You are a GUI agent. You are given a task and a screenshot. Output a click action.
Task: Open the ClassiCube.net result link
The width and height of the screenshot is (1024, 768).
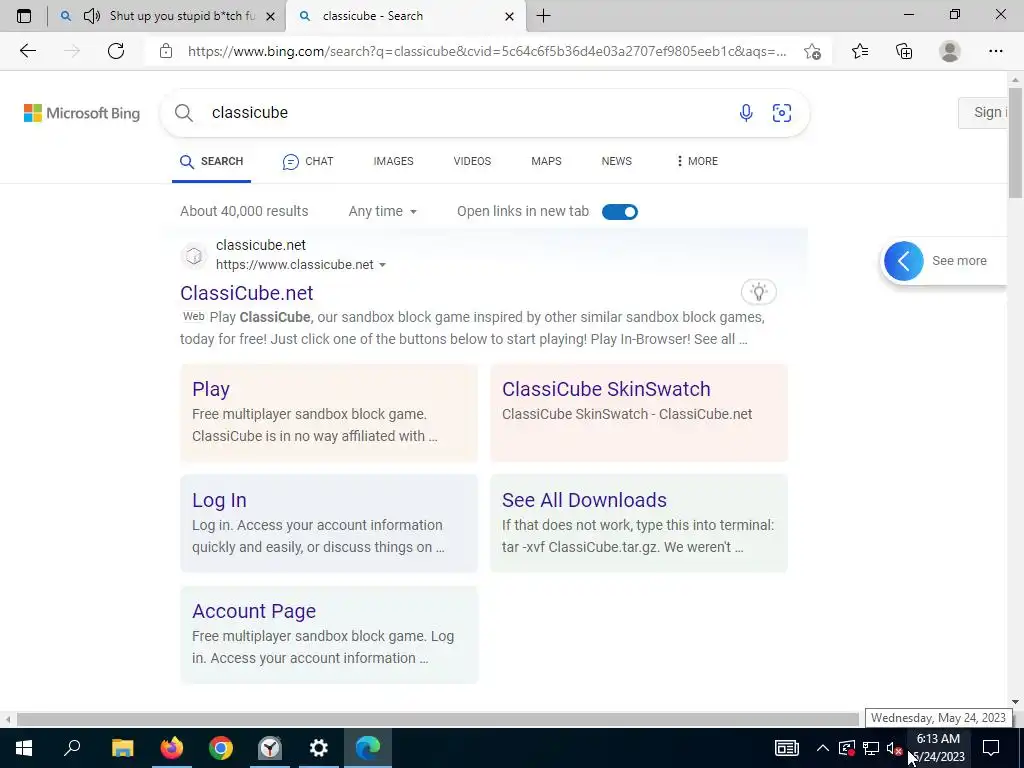247,293
